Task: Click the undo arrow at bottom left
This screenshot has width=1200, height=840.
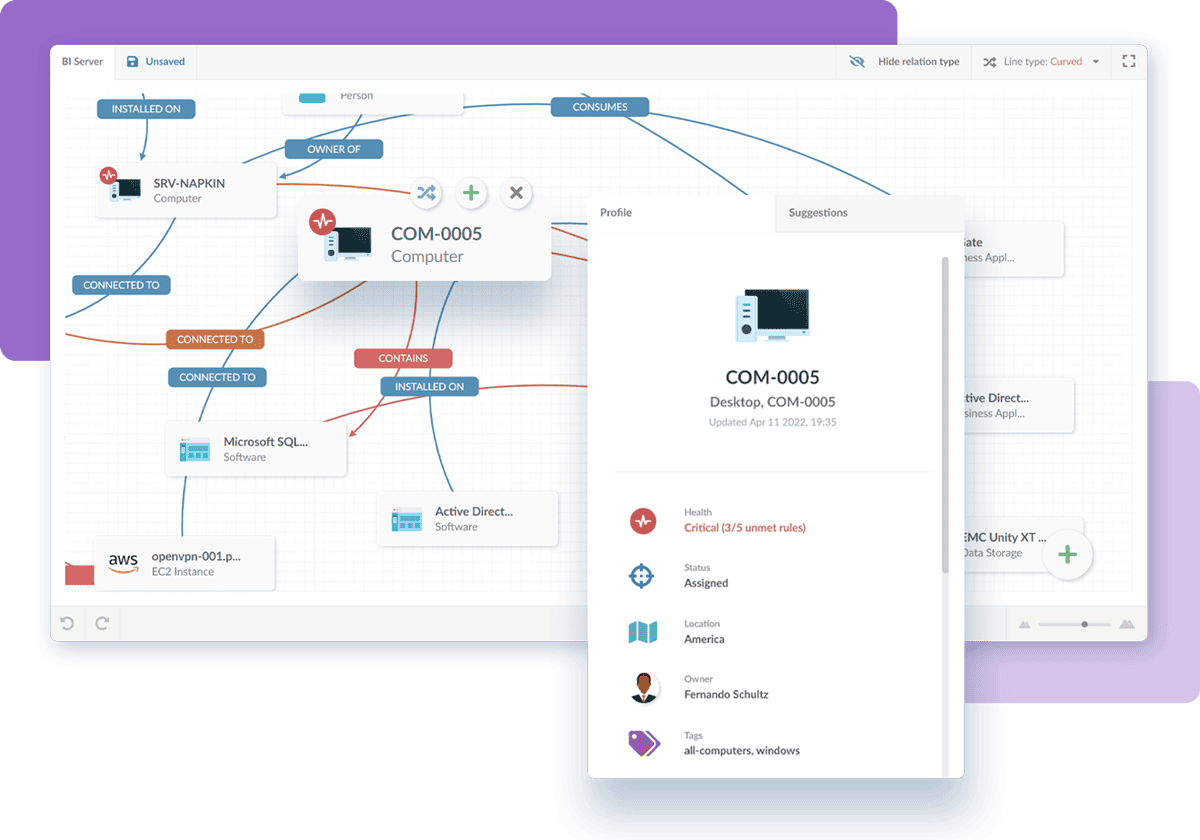Action: 66,622
